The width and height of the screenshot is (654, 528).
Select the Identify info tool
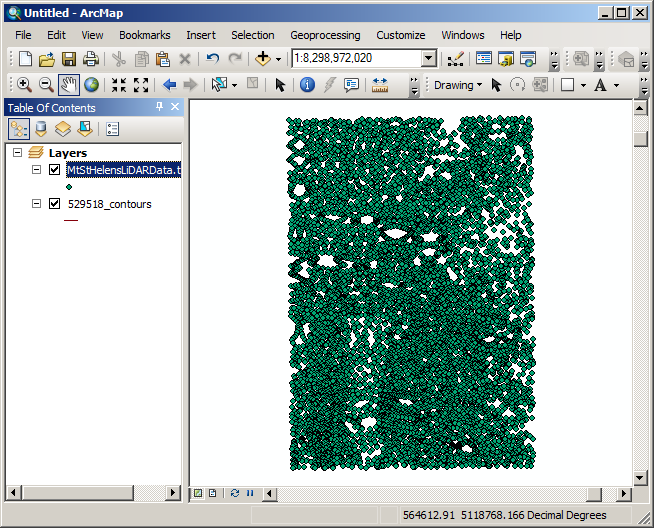(307, 85)
